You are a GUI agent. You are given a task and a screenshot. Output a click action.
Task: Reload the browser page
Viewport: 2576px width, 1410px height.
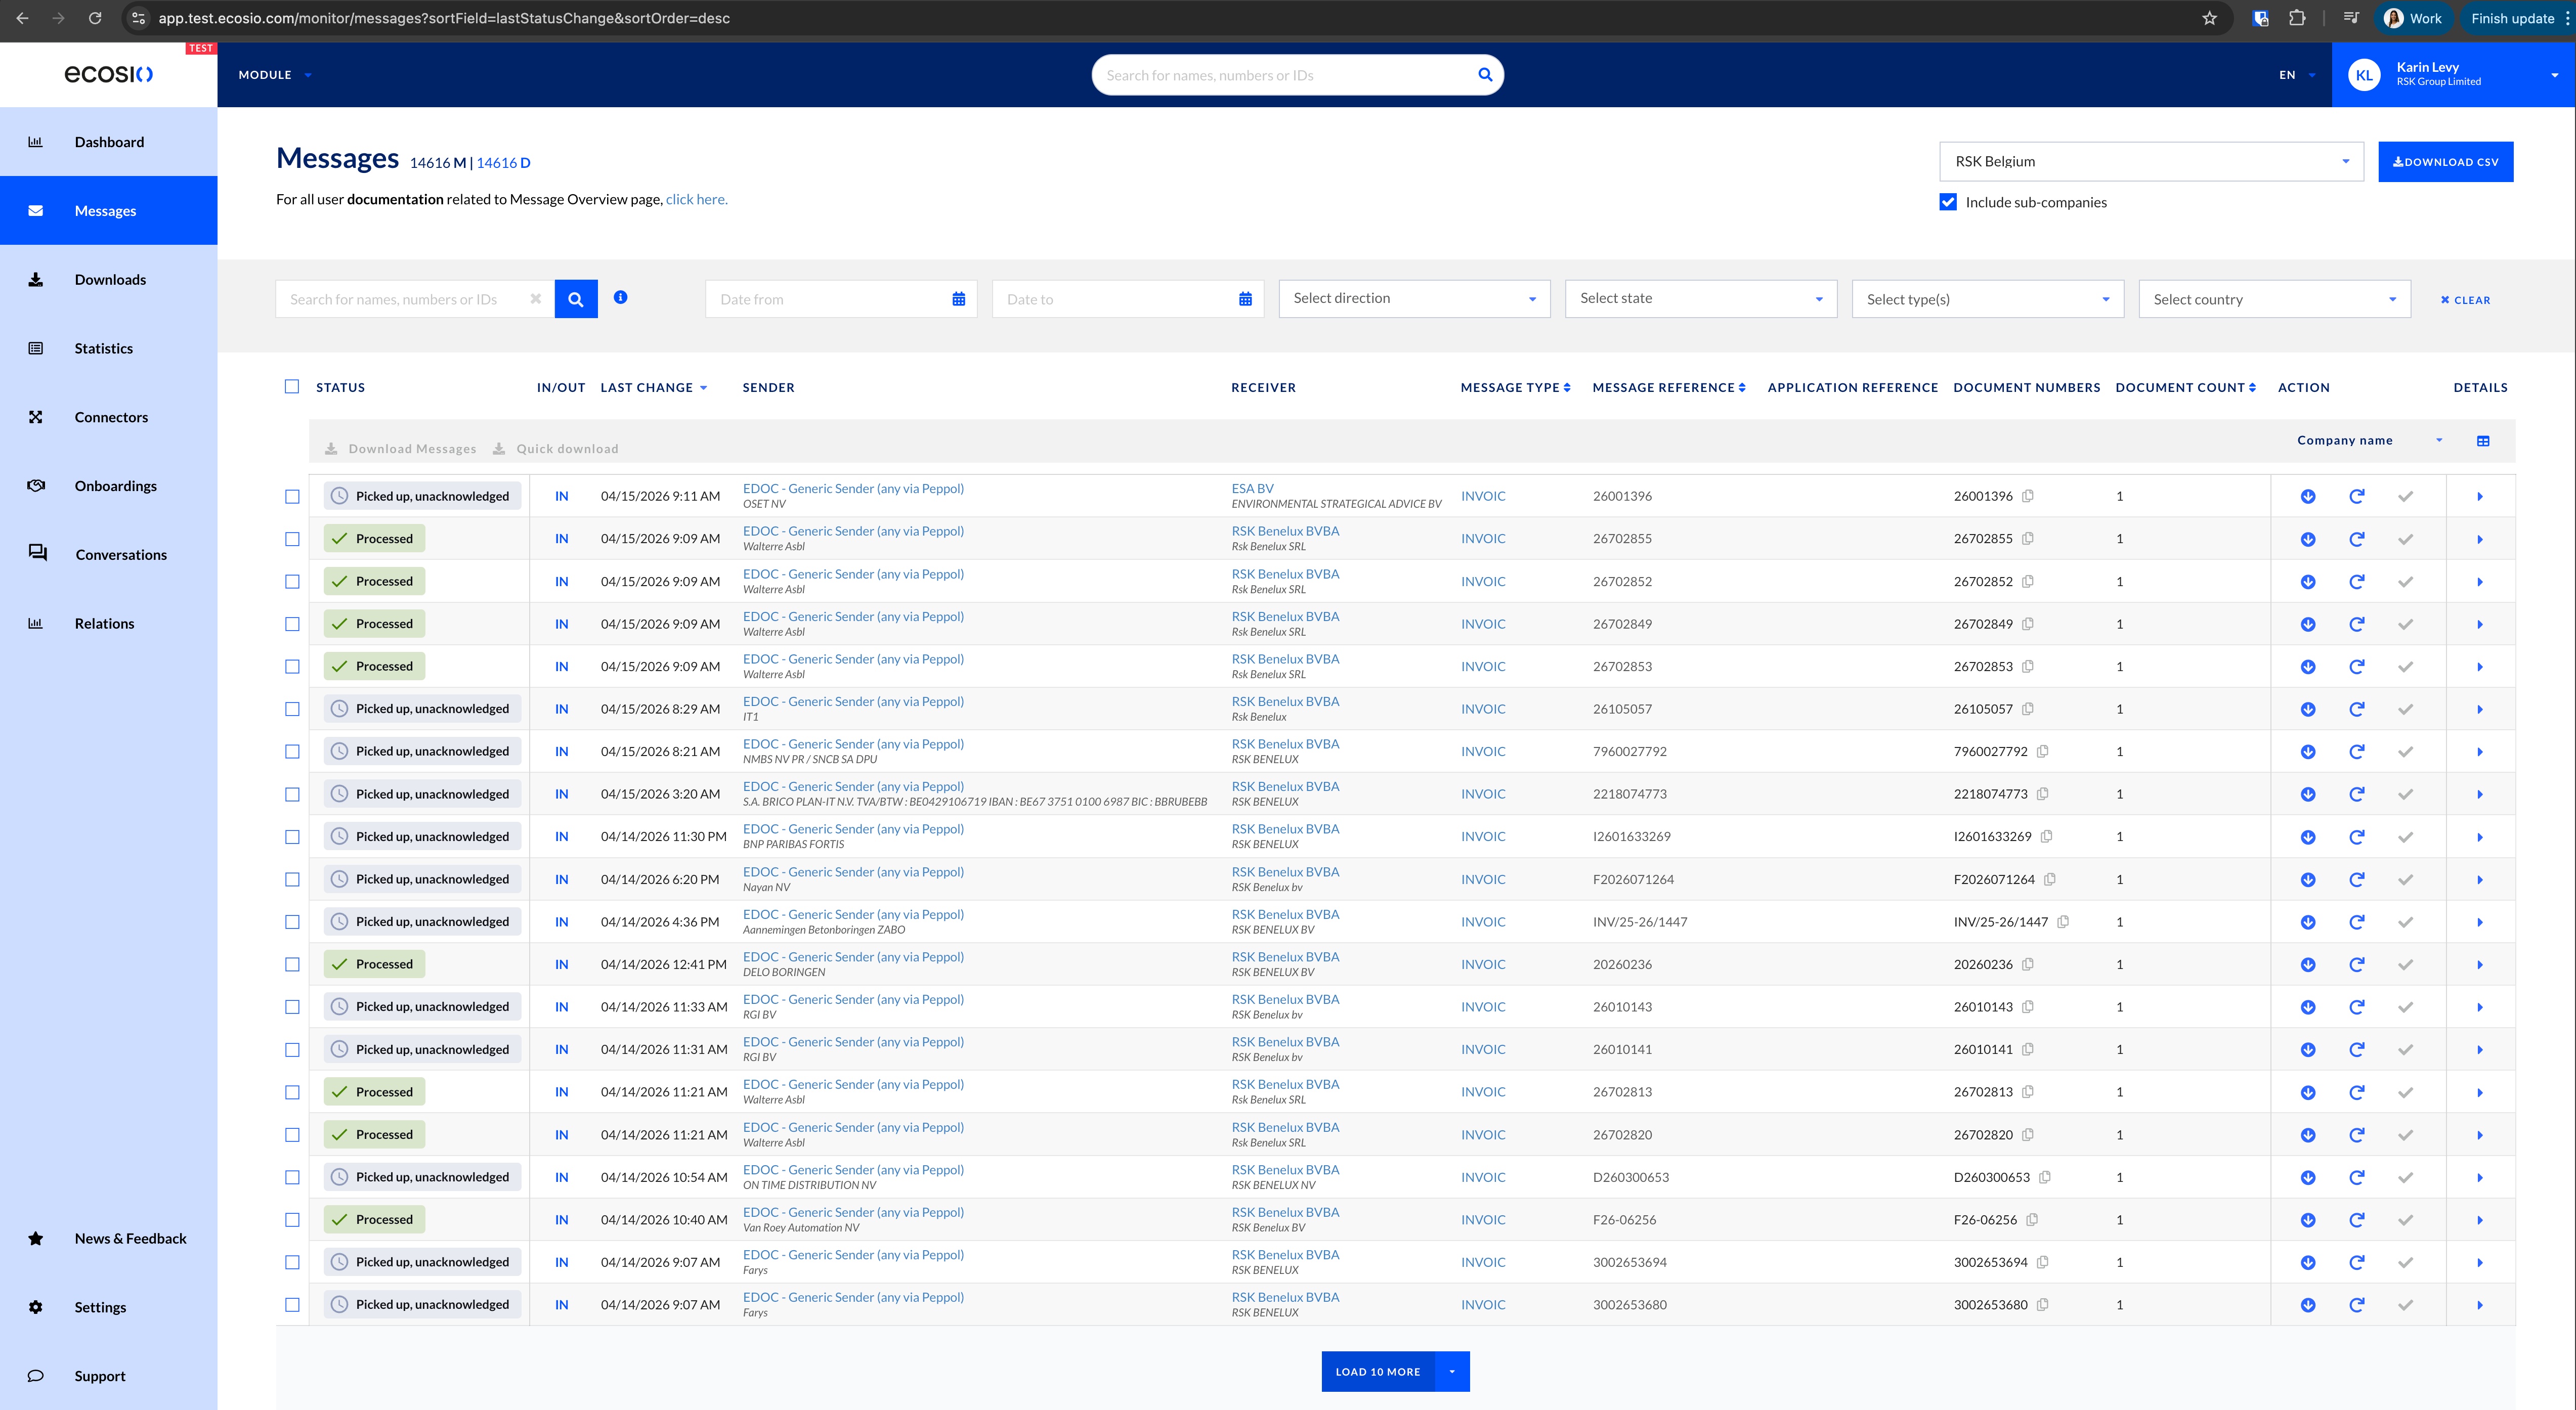[95, 18]
